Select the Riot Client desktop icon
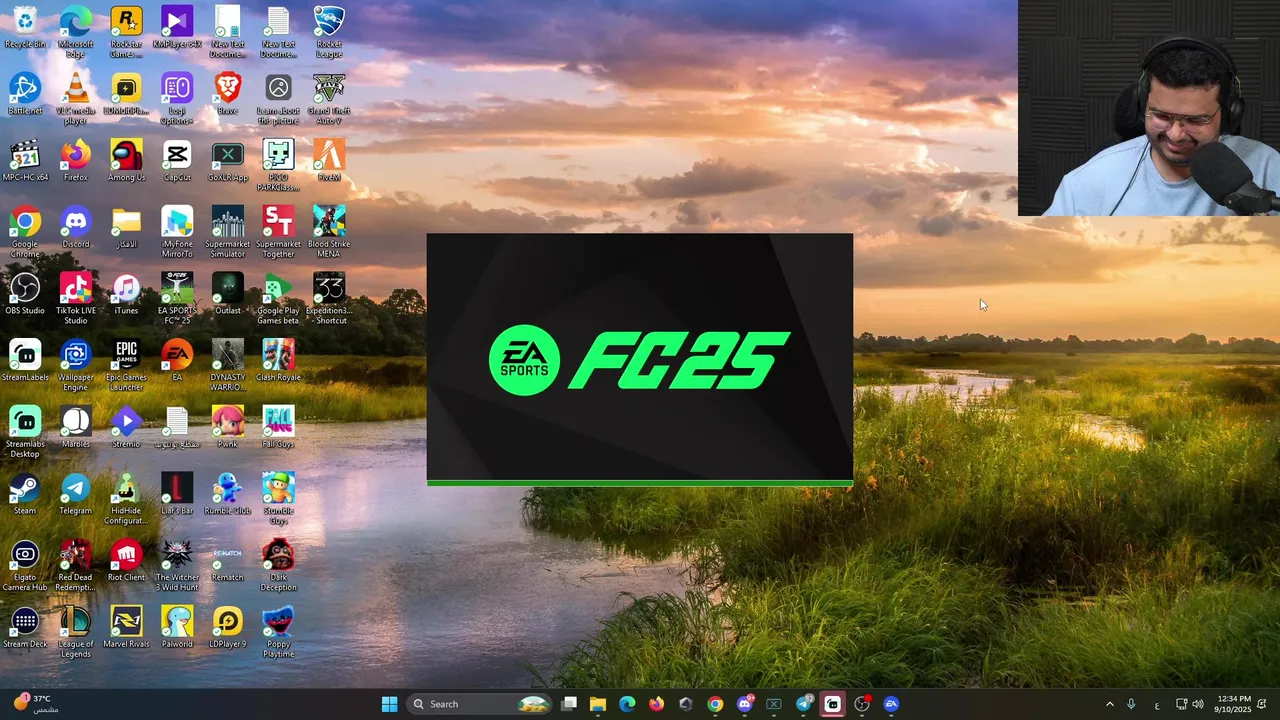Image resolution: width=1280 pixels, height=720 pixels. click(x=126, y=561)
